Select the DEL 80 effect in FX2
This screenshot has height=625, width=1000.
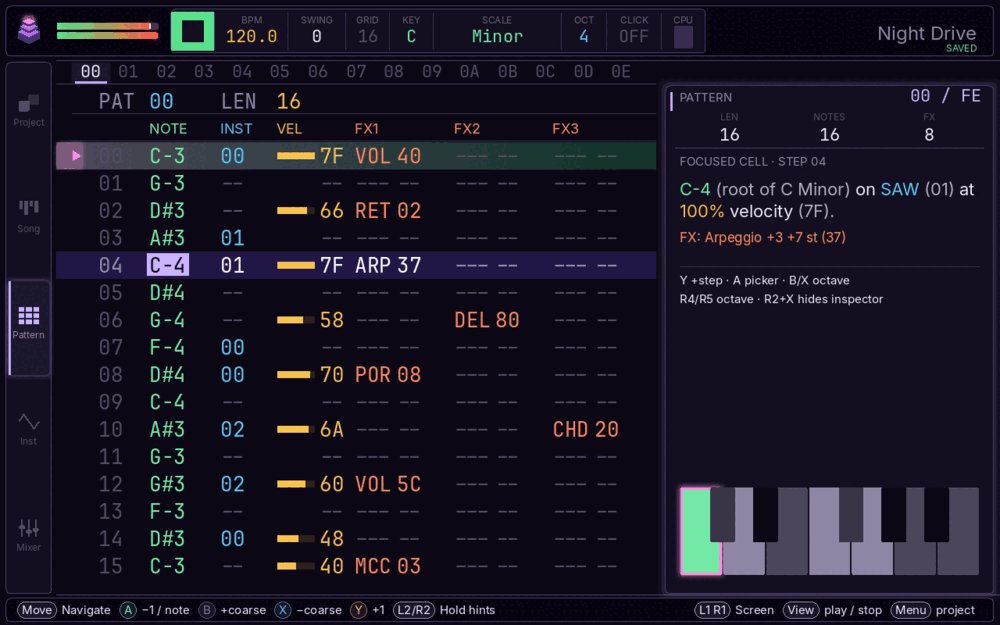pos(487,320)
